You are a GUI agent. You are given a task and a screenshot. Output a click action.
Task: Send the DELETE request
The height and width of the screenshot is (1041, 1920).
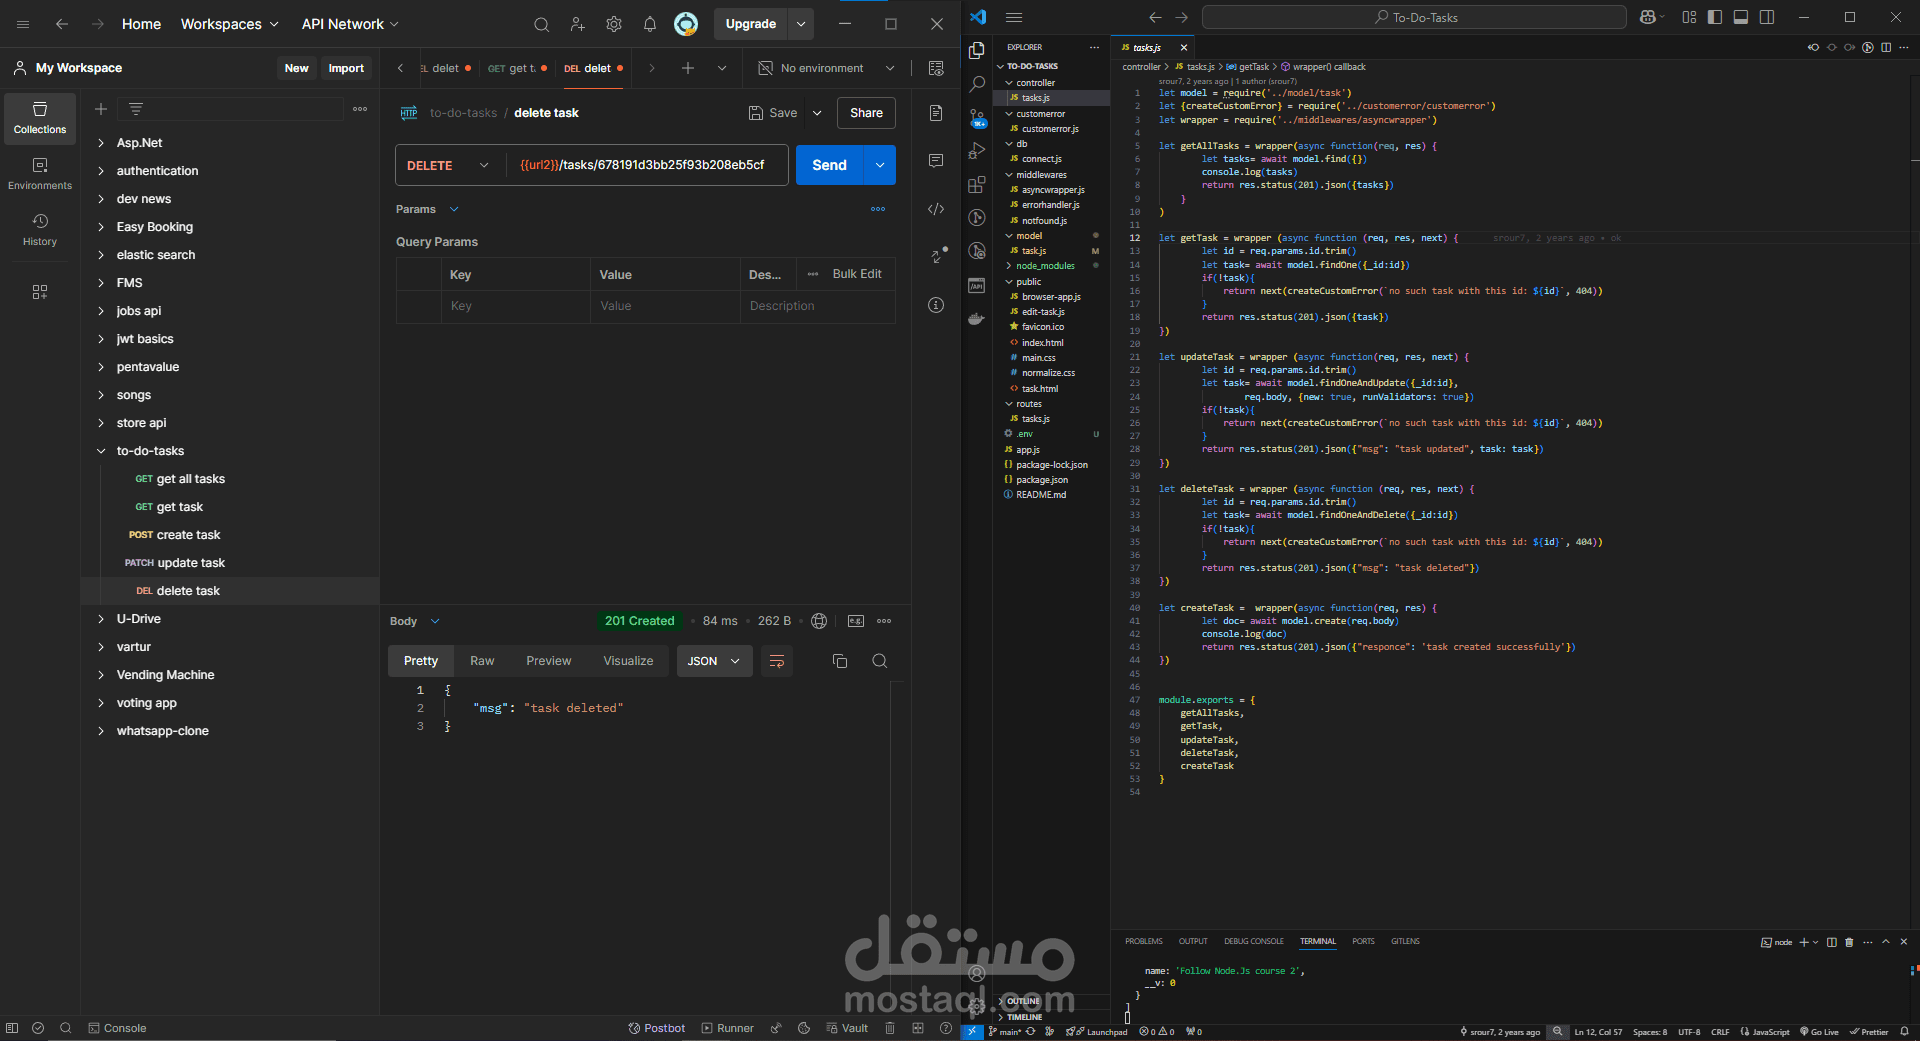(x=829, y=165)
